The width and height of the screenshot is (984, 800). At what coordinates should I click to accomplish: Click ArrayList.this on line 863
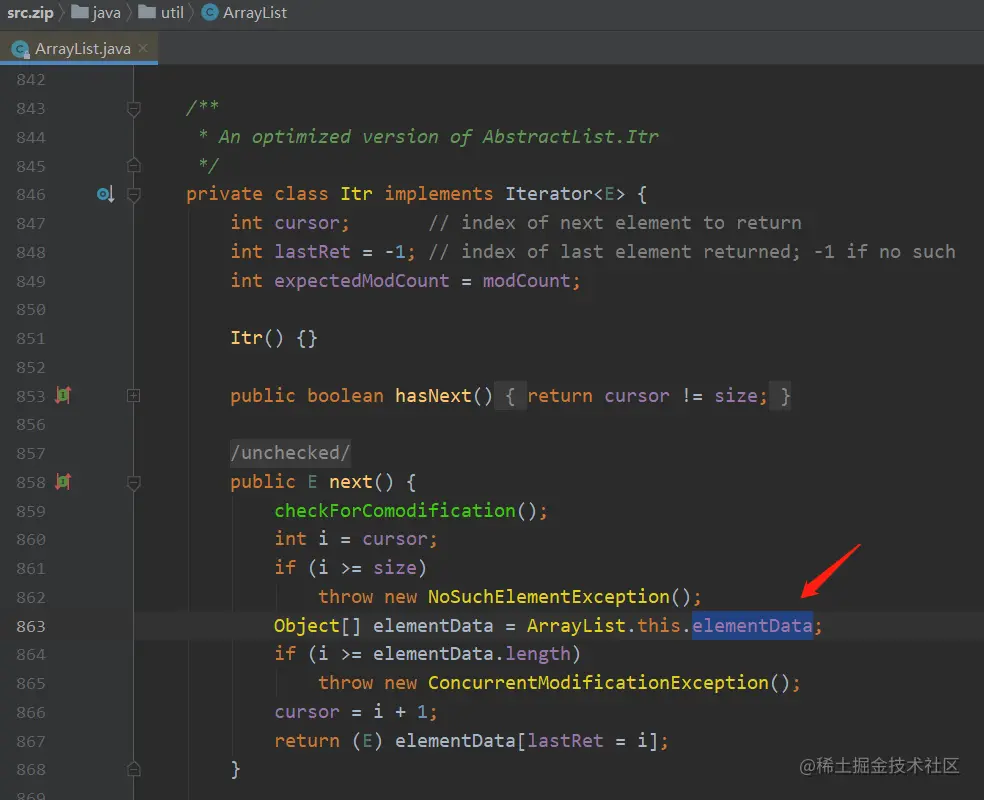(x=604, y=626)
